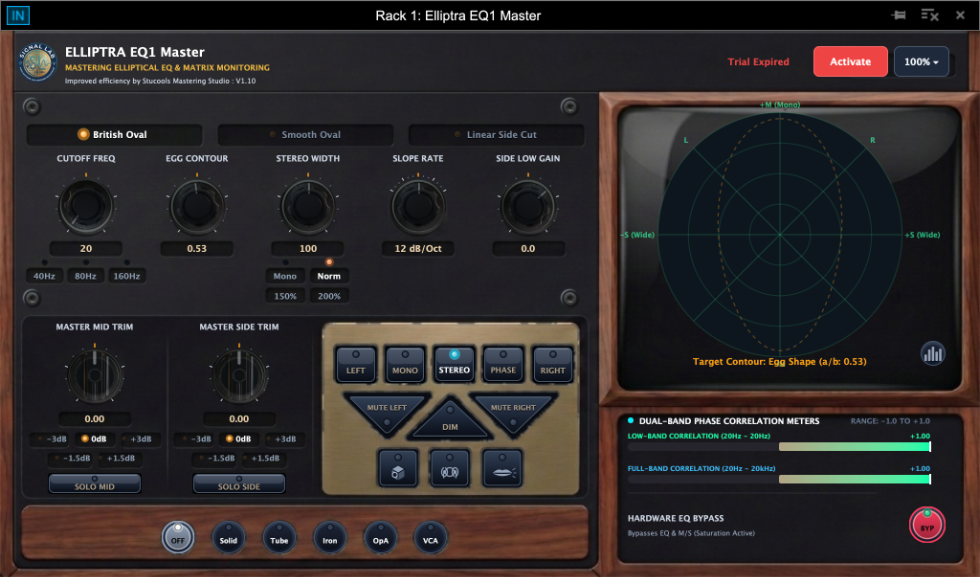Switch monitoring to RIGHT
980x577 pixels.
pyautogui.click(x=552, y=364)
